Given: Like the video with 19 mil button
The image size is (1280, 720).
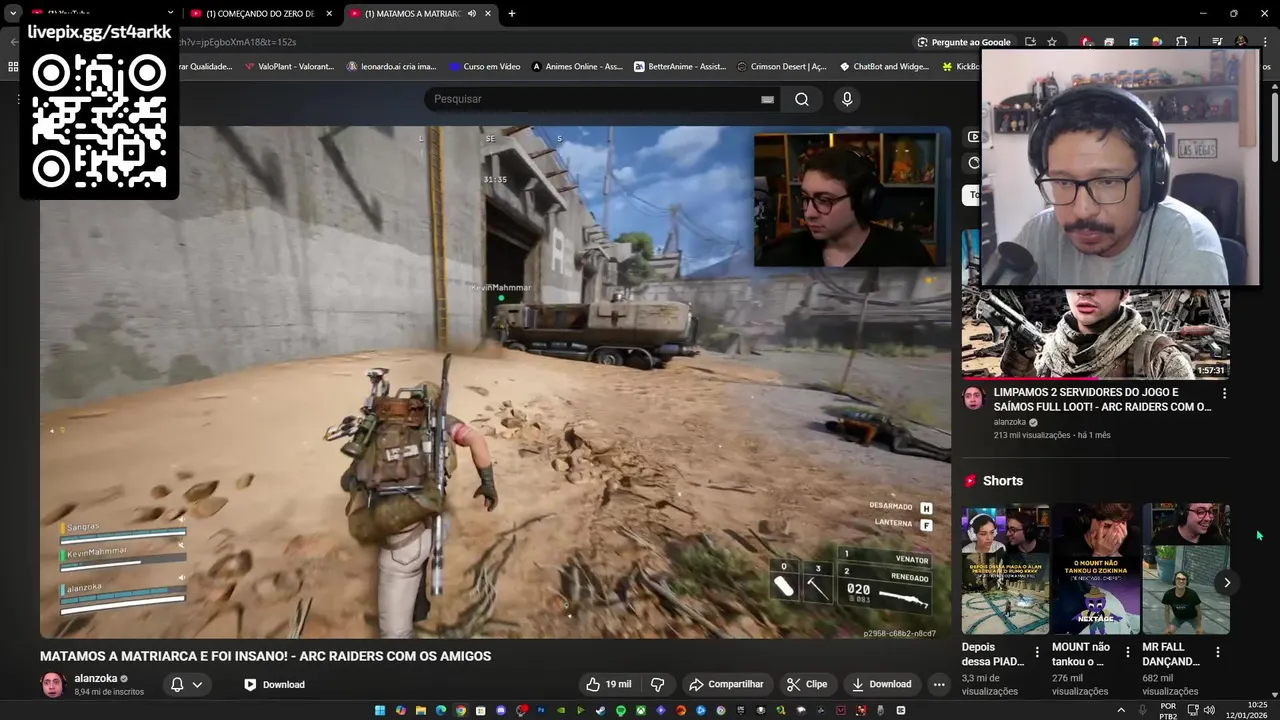Looking at the screenshot, I should click(608, 684).
